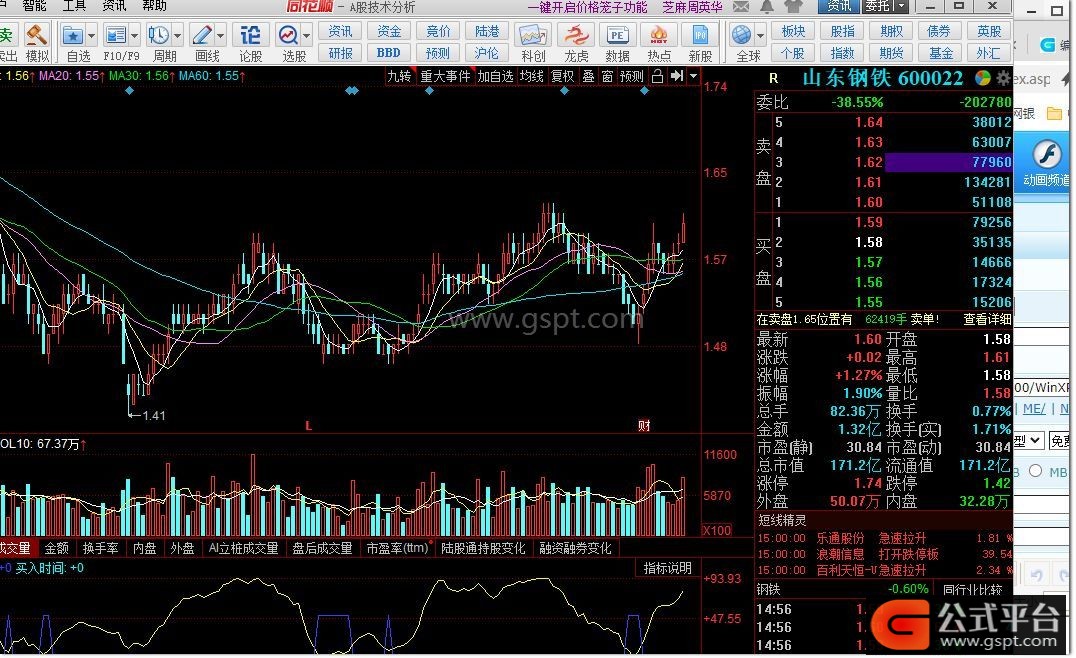Toggle the 叠 overlay chart option
The width and height of the screenshot is (1076, 658).
tap(588, 76)
